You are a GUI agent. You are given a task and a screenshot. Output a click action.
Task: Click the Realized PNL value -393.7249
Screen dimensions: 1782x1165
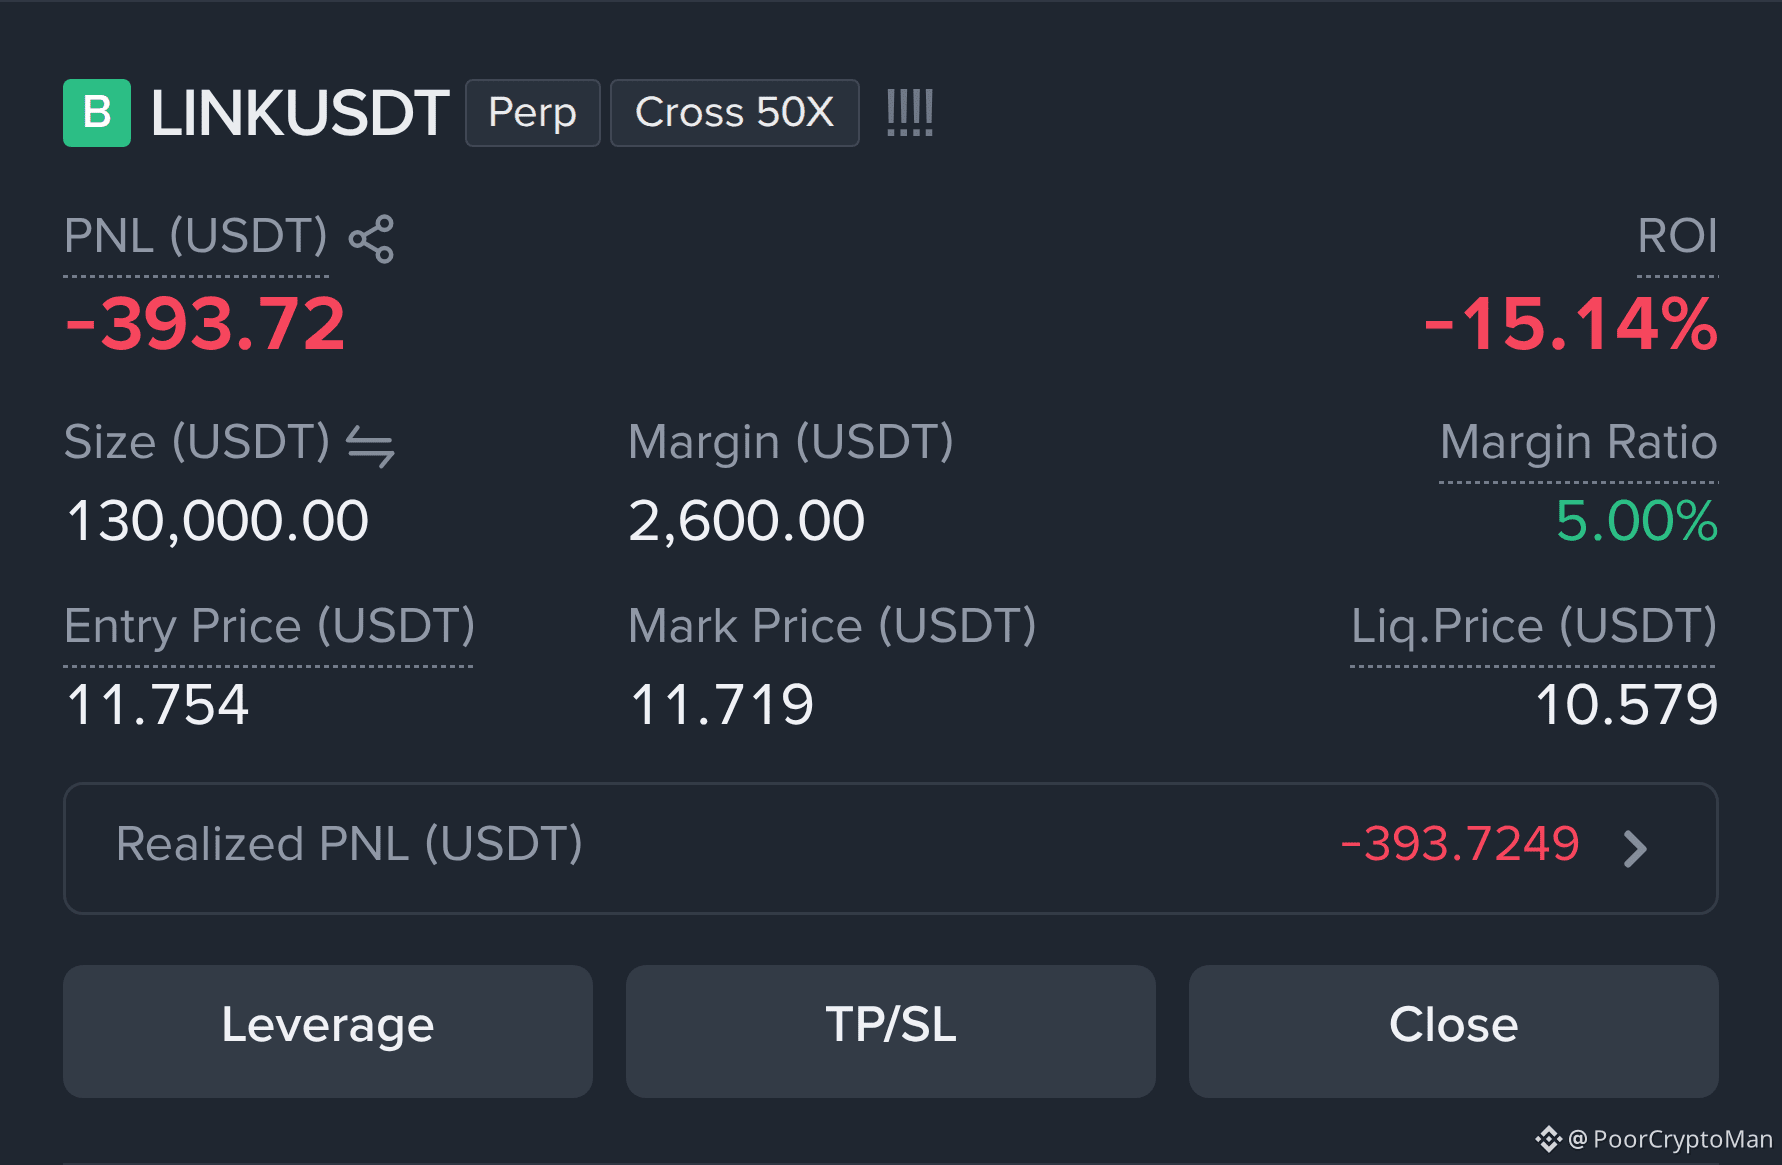[x=1460, y=844]
